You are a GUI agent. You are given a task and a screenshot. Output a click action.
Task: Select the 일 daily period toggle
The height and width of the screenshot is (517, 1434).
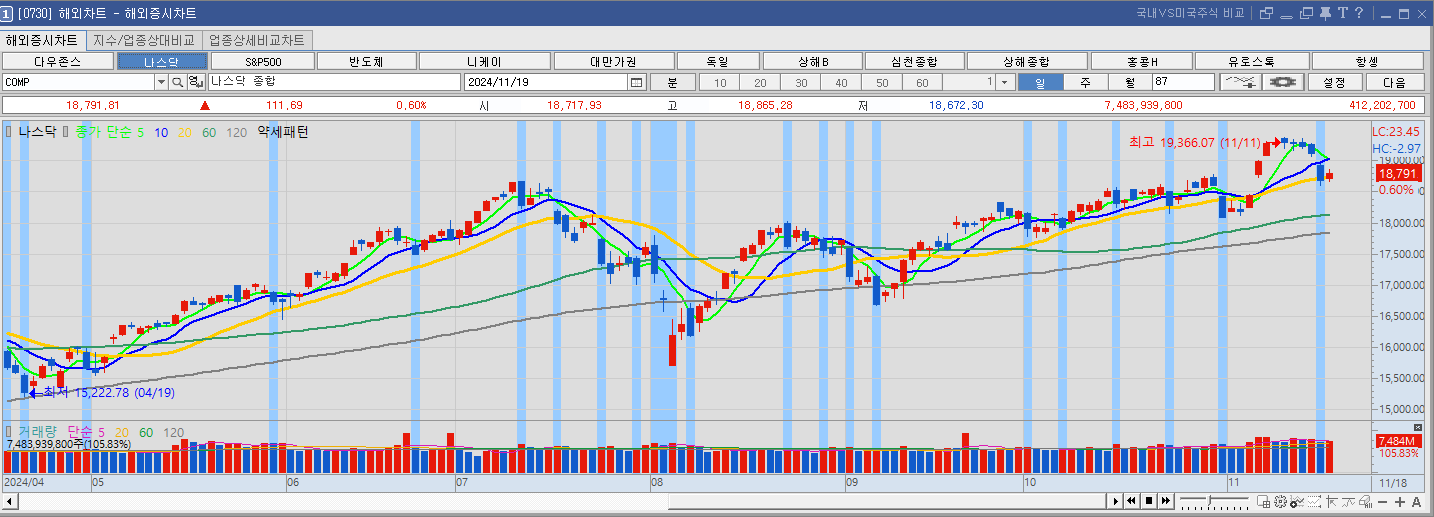coord(1041,82)
